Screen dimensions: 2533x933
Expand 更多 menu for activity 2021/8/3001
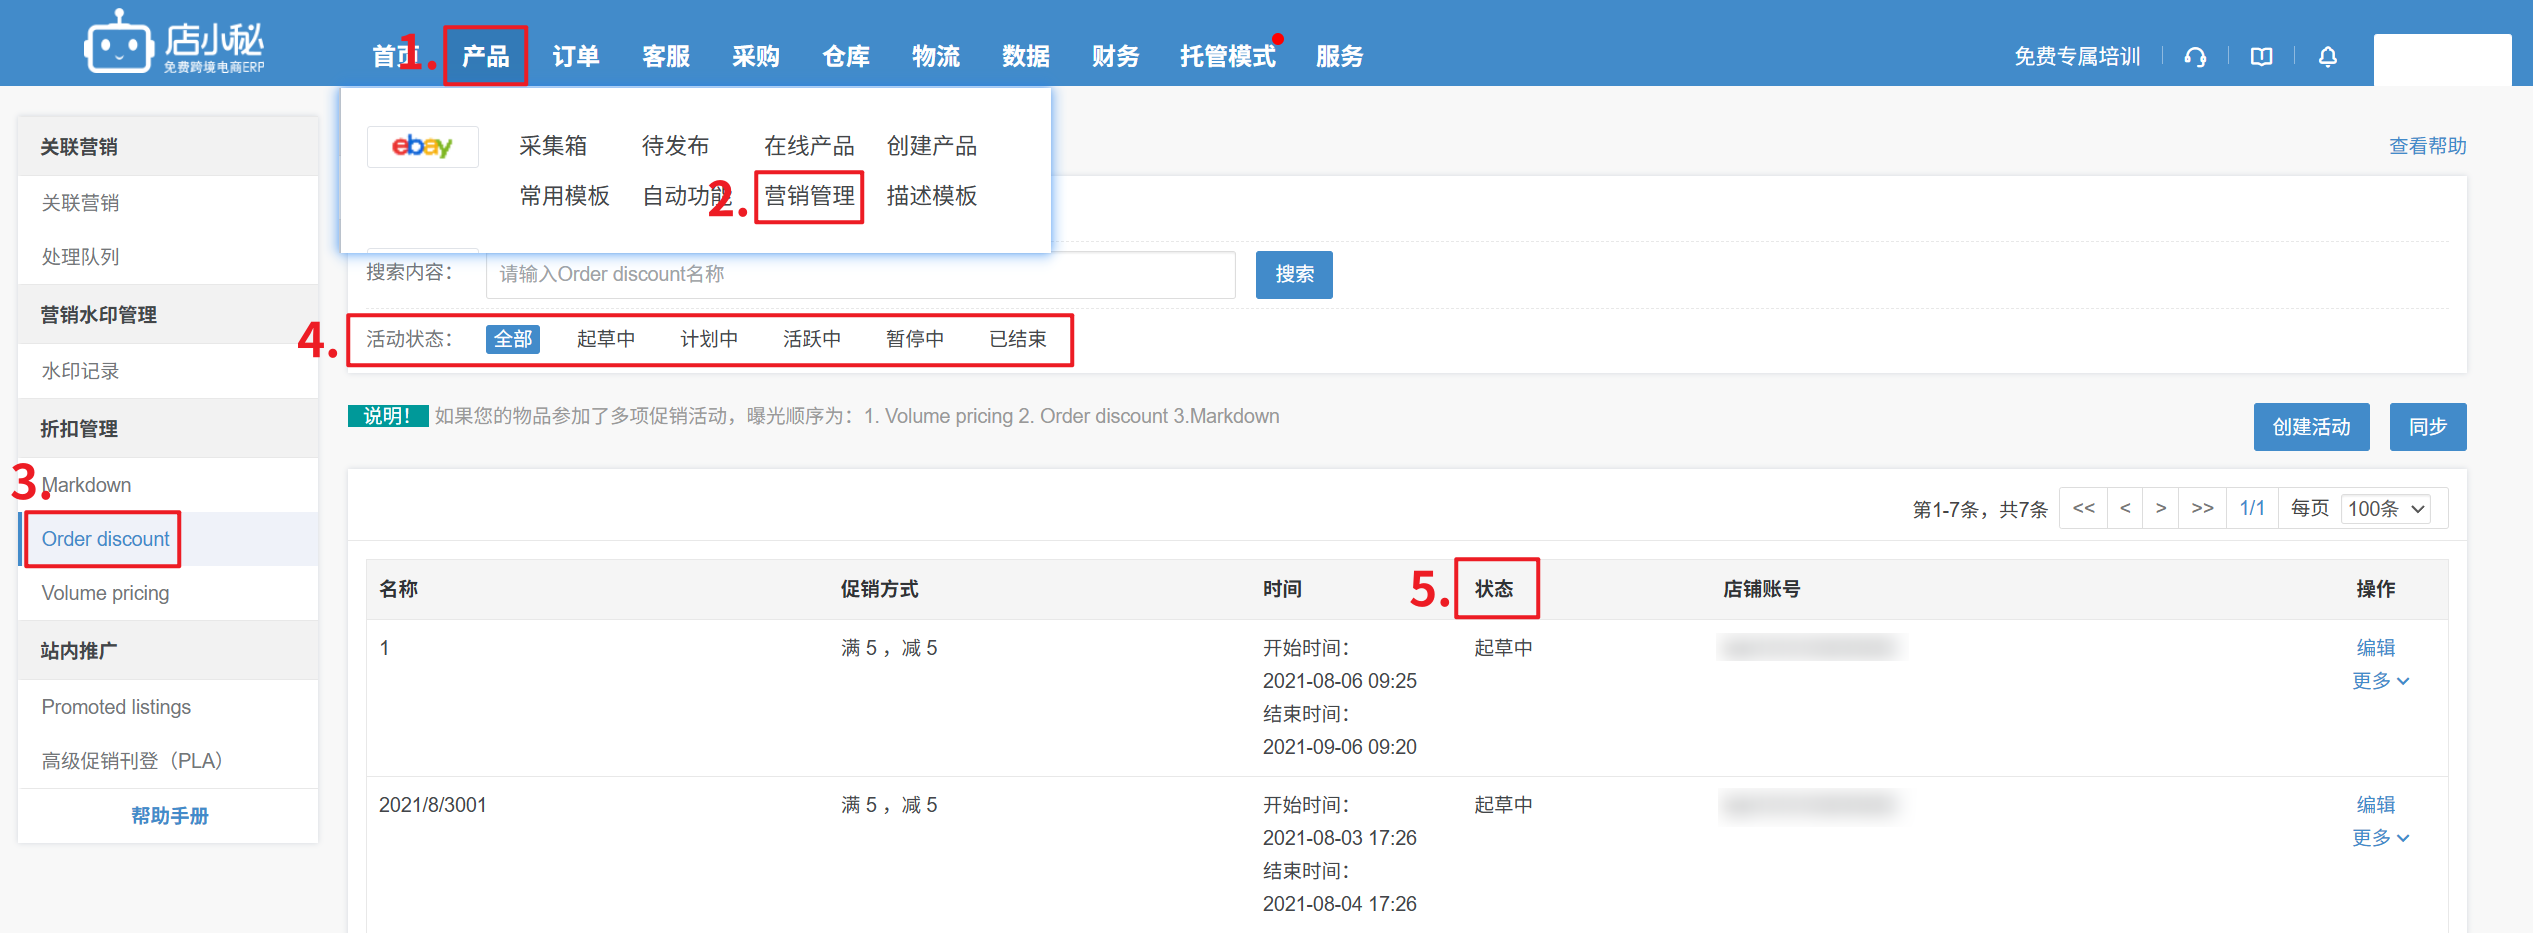point(2380,838)
